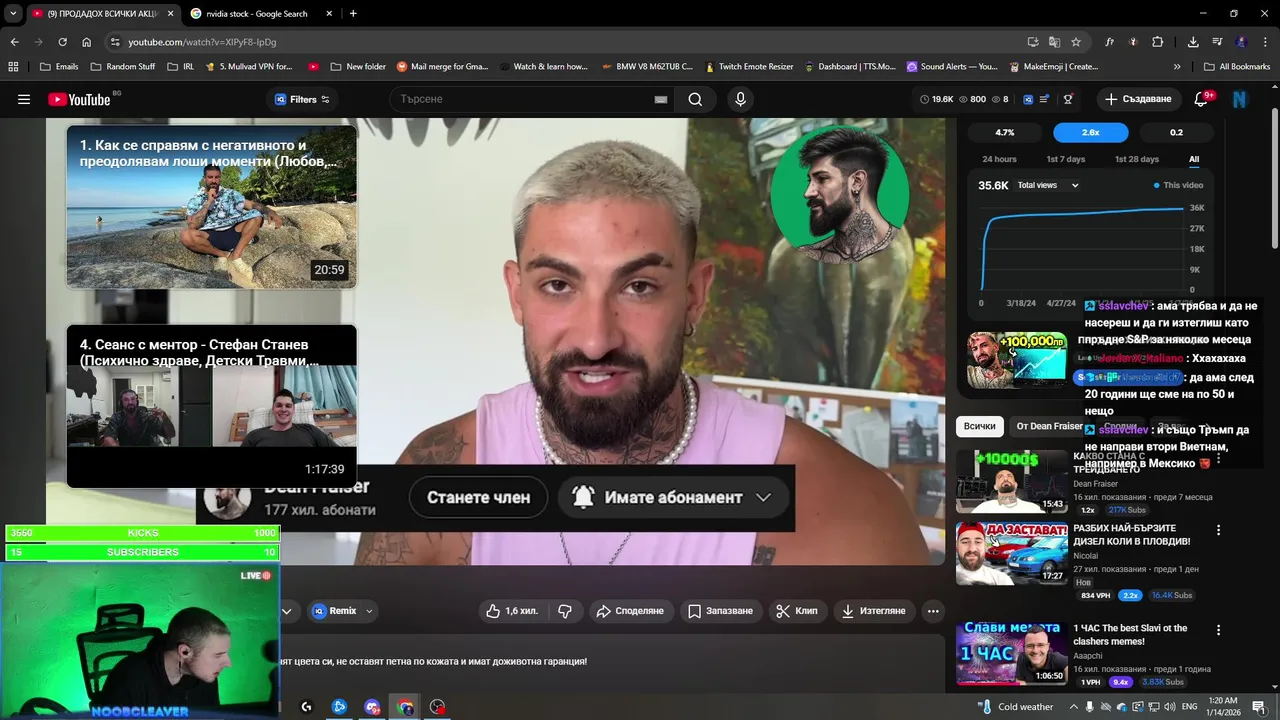Switch to 1st 7 days tab
Viewport: 1280px width, 720px height.
point(1065,159)
